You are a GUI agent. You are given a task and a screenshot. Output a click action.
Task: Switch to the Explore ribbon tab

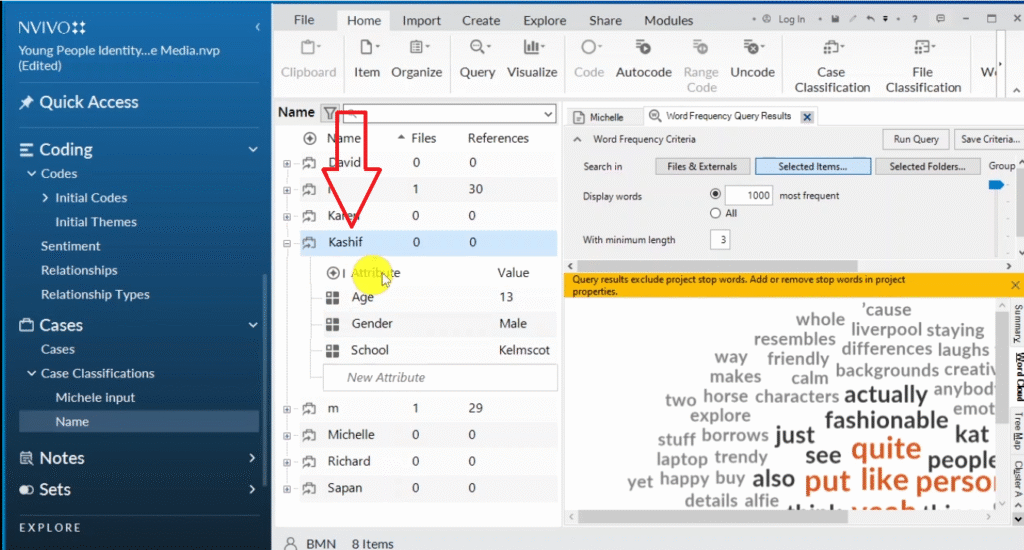544,20
